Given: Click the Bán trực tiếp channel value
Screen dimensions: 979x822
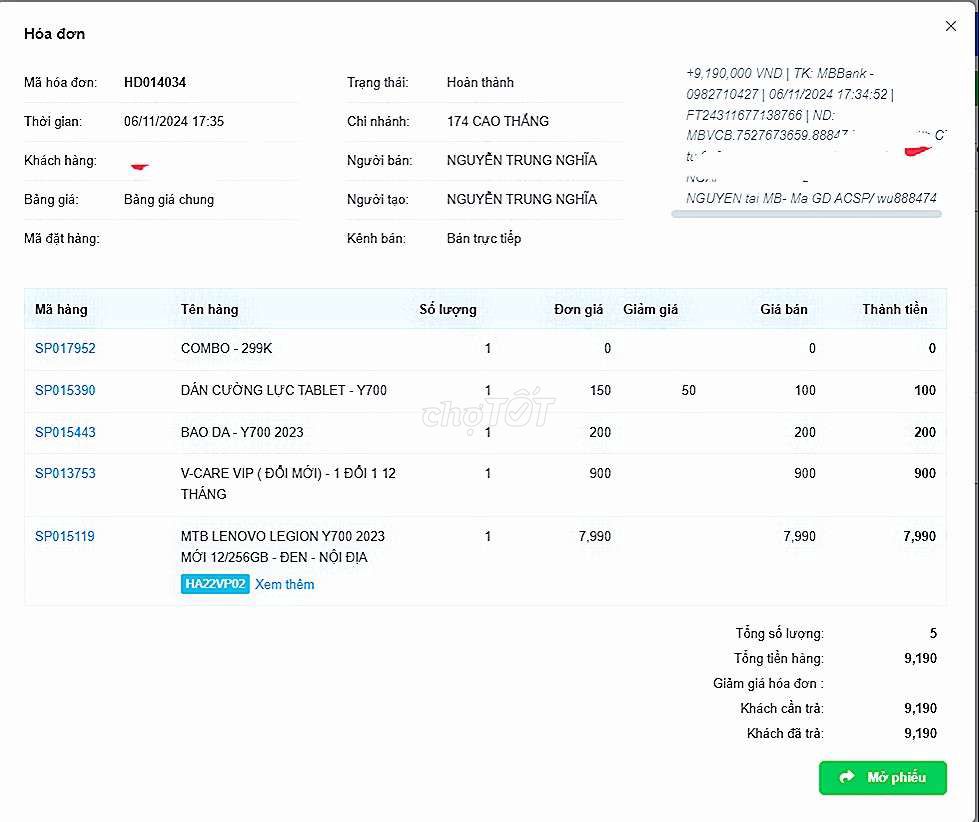Looking at the screenshot, I should click(484, 238).
